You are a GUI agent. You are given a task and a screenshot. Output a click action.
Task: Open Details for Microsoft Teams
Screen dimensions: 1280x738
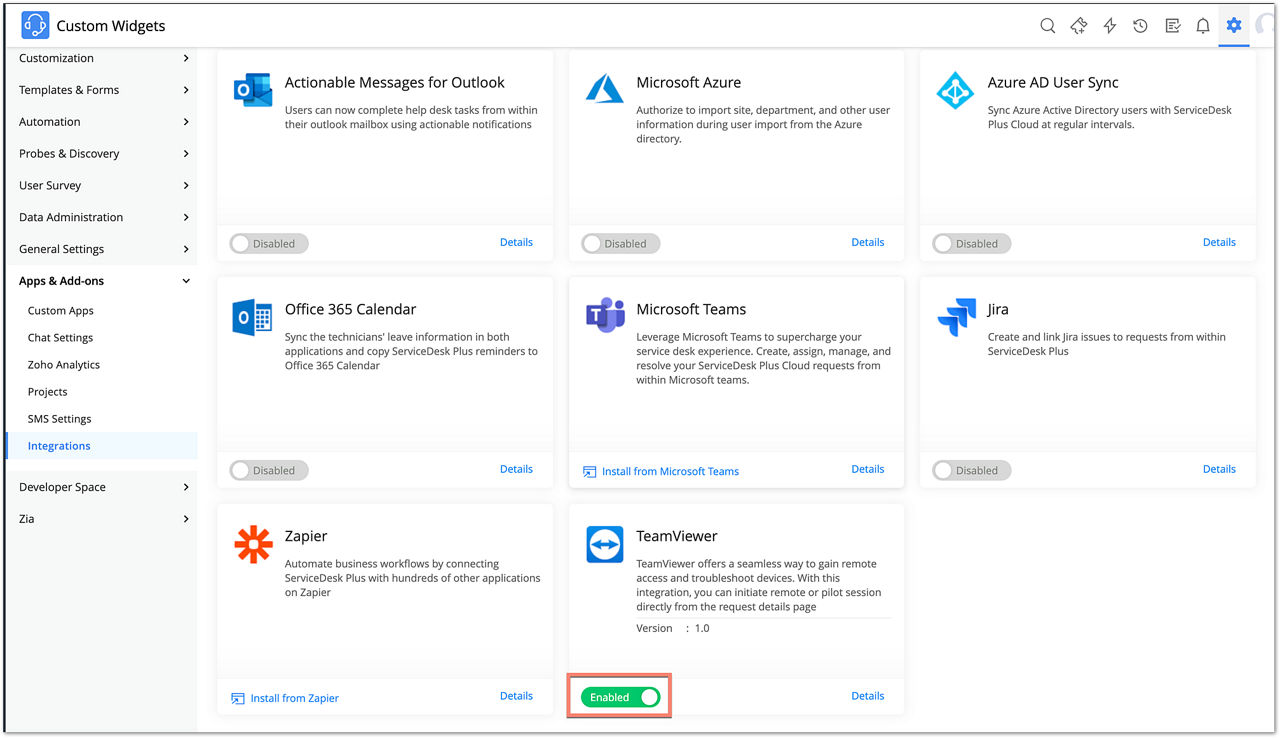[x=868, y=469]
